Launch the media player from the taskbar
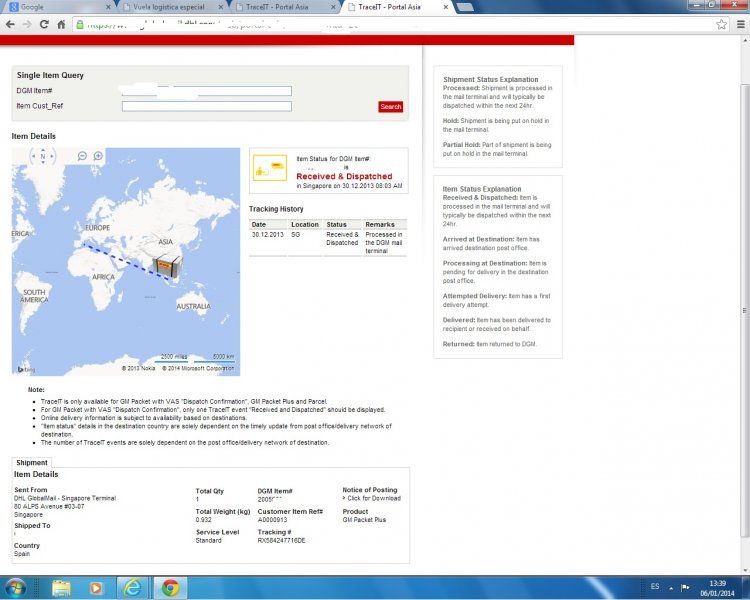 point(96,588)
